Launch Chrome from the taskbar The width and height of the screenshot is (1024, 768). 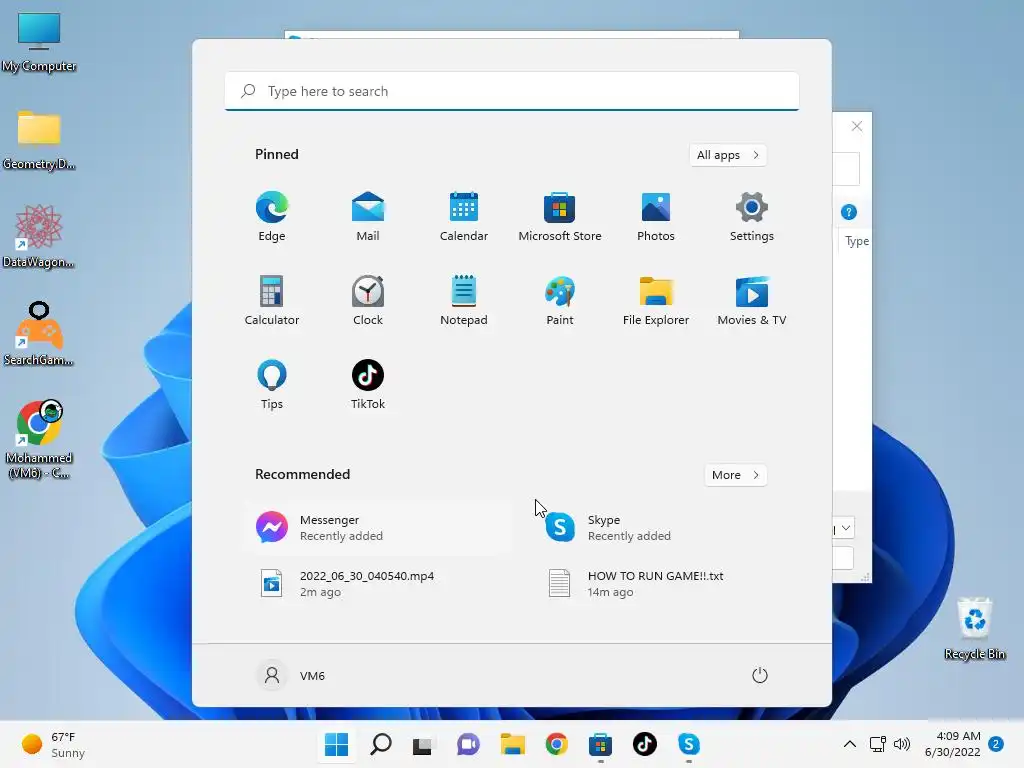tap(556, 744)
